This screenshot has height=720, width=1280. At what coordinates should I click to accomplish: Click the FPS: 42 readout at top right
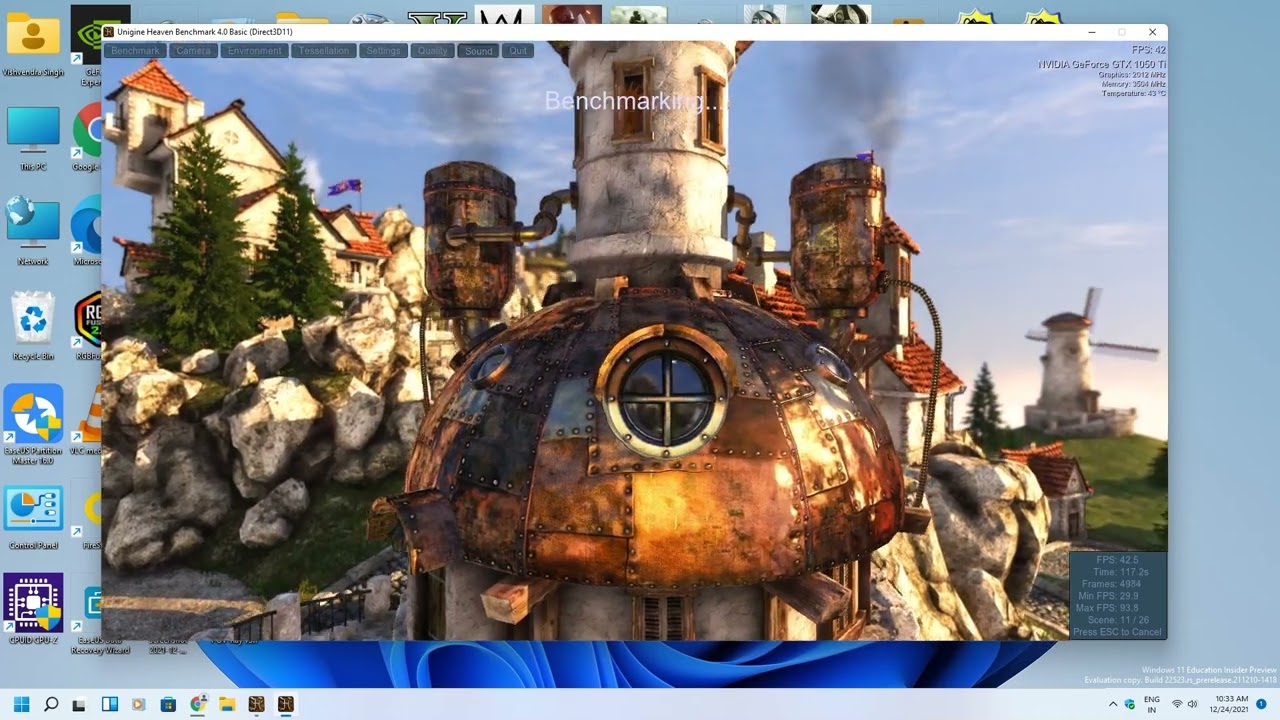1148,50
